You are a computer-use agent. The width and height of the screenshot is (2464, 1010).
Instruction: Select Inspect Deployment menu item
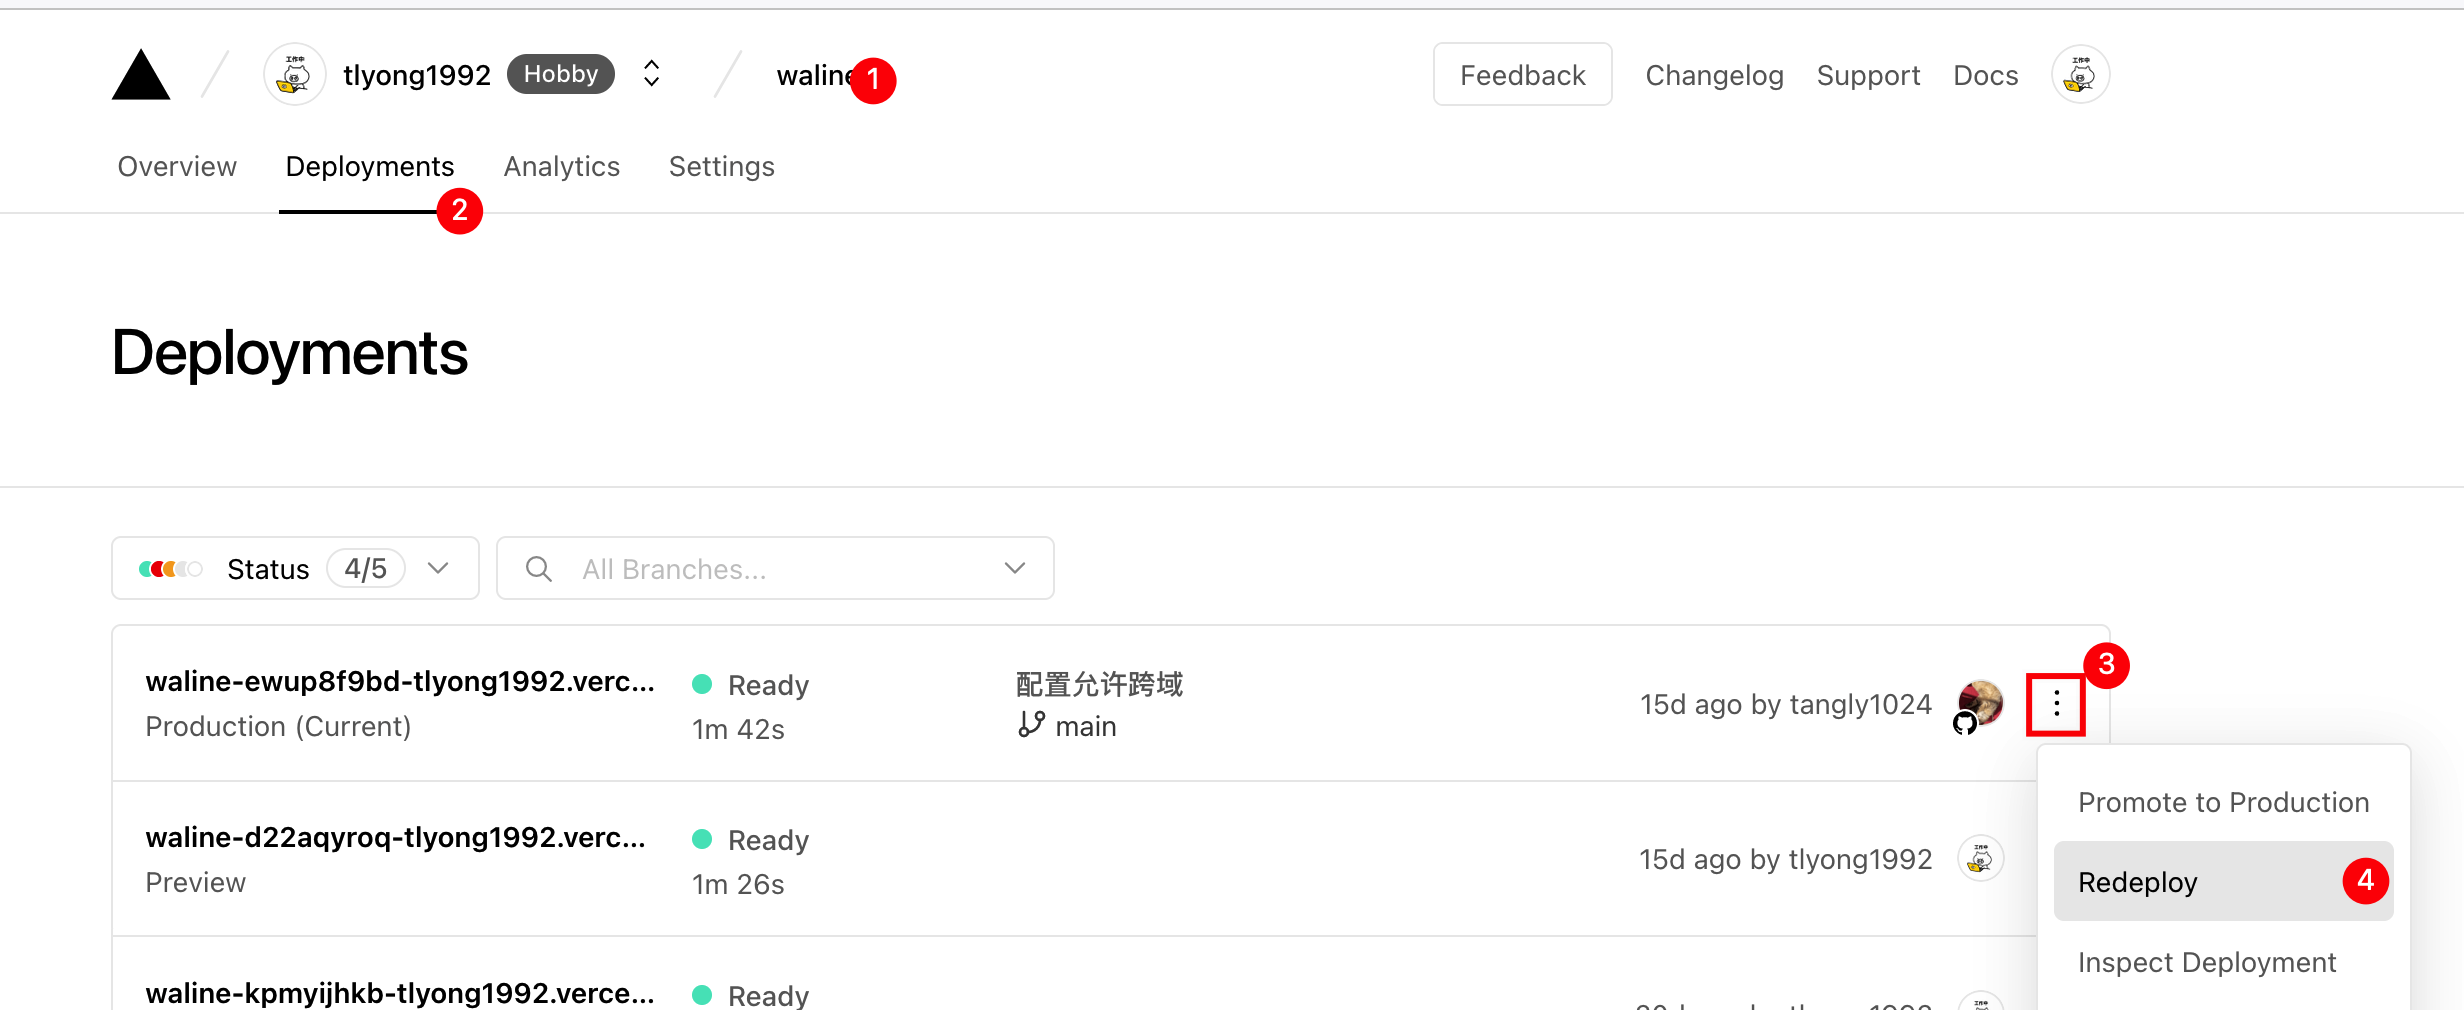point(2223,962)
